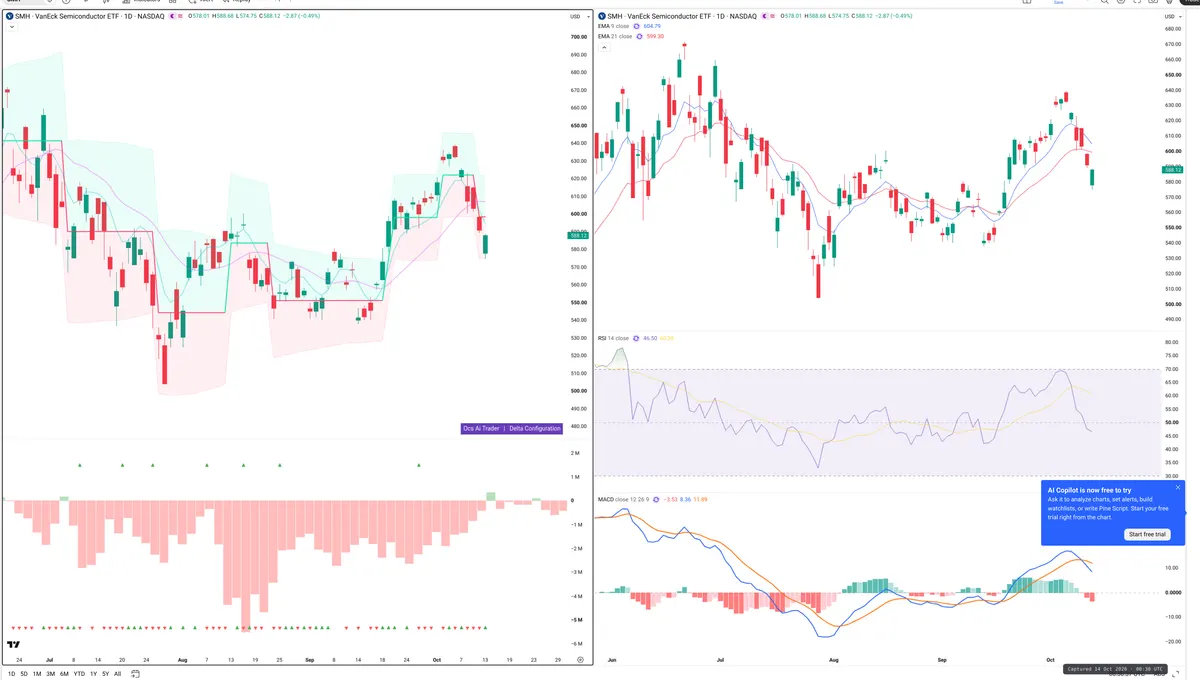Viewport: 1200px width, 680px height.
Task: Set time range to All
Action: (x=117, y=674)
